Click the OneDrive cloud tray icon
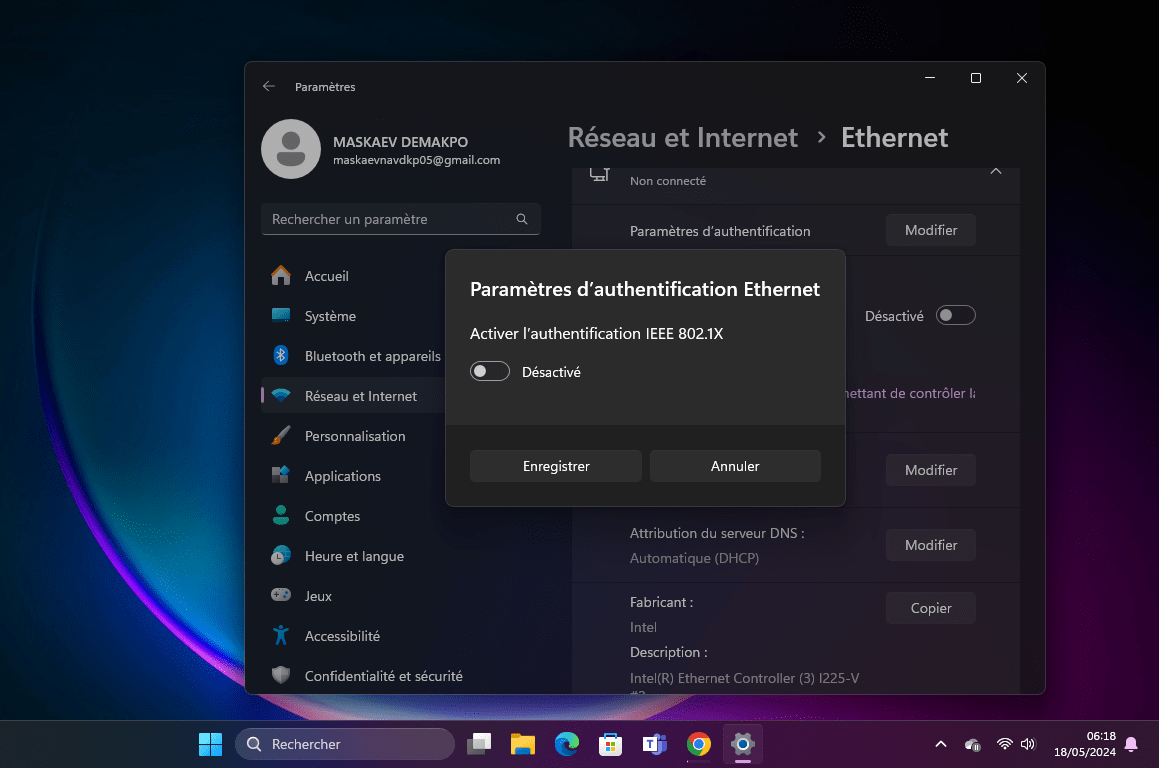1159x768 pixels. pos(973,744)
